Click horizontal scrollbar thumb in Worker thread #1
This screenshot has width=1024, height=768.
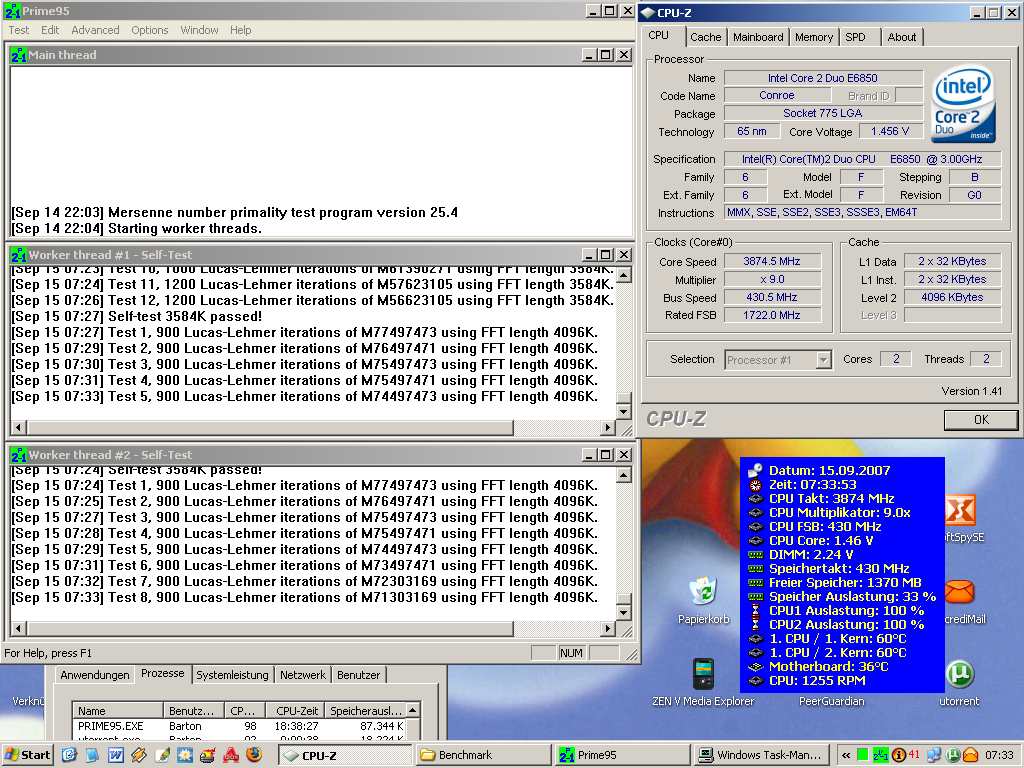click(x=270, y=428)
